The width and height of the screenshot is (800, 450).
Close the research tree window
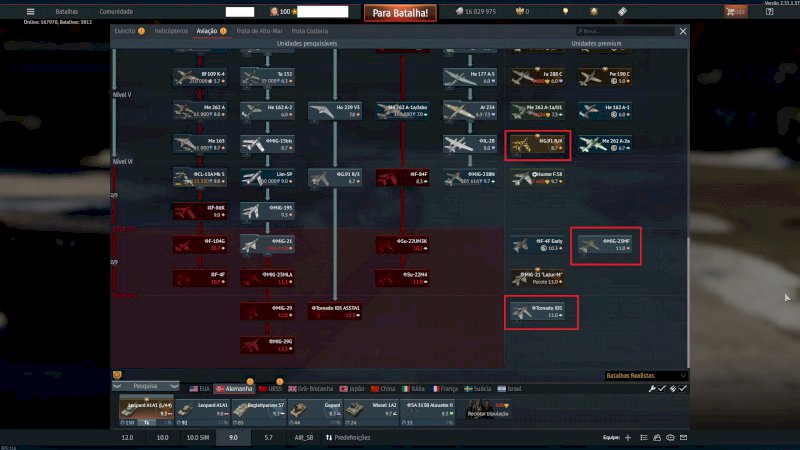tap(683, 32)
